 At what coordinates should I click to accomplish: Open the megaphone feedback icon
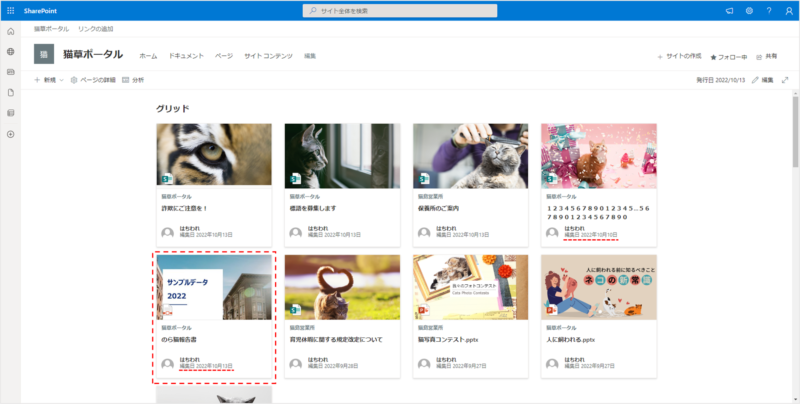point(729,10)
